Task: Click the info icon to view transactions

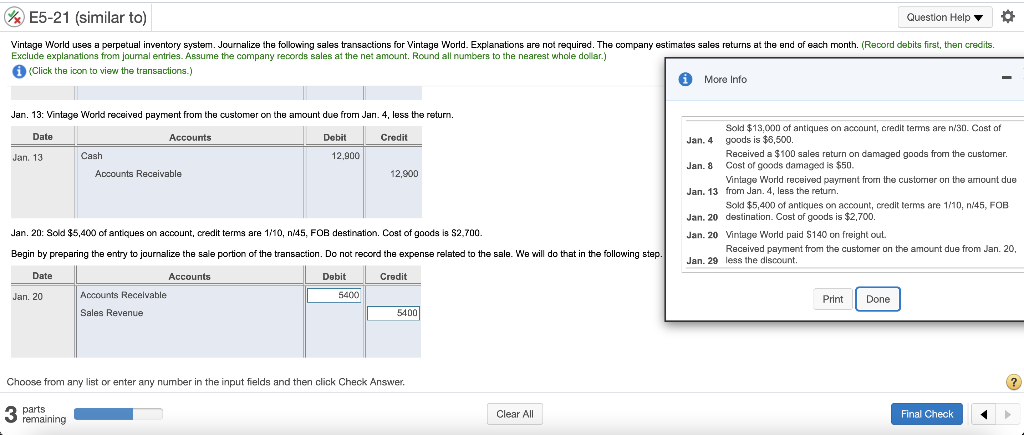Action: point(18,71)
